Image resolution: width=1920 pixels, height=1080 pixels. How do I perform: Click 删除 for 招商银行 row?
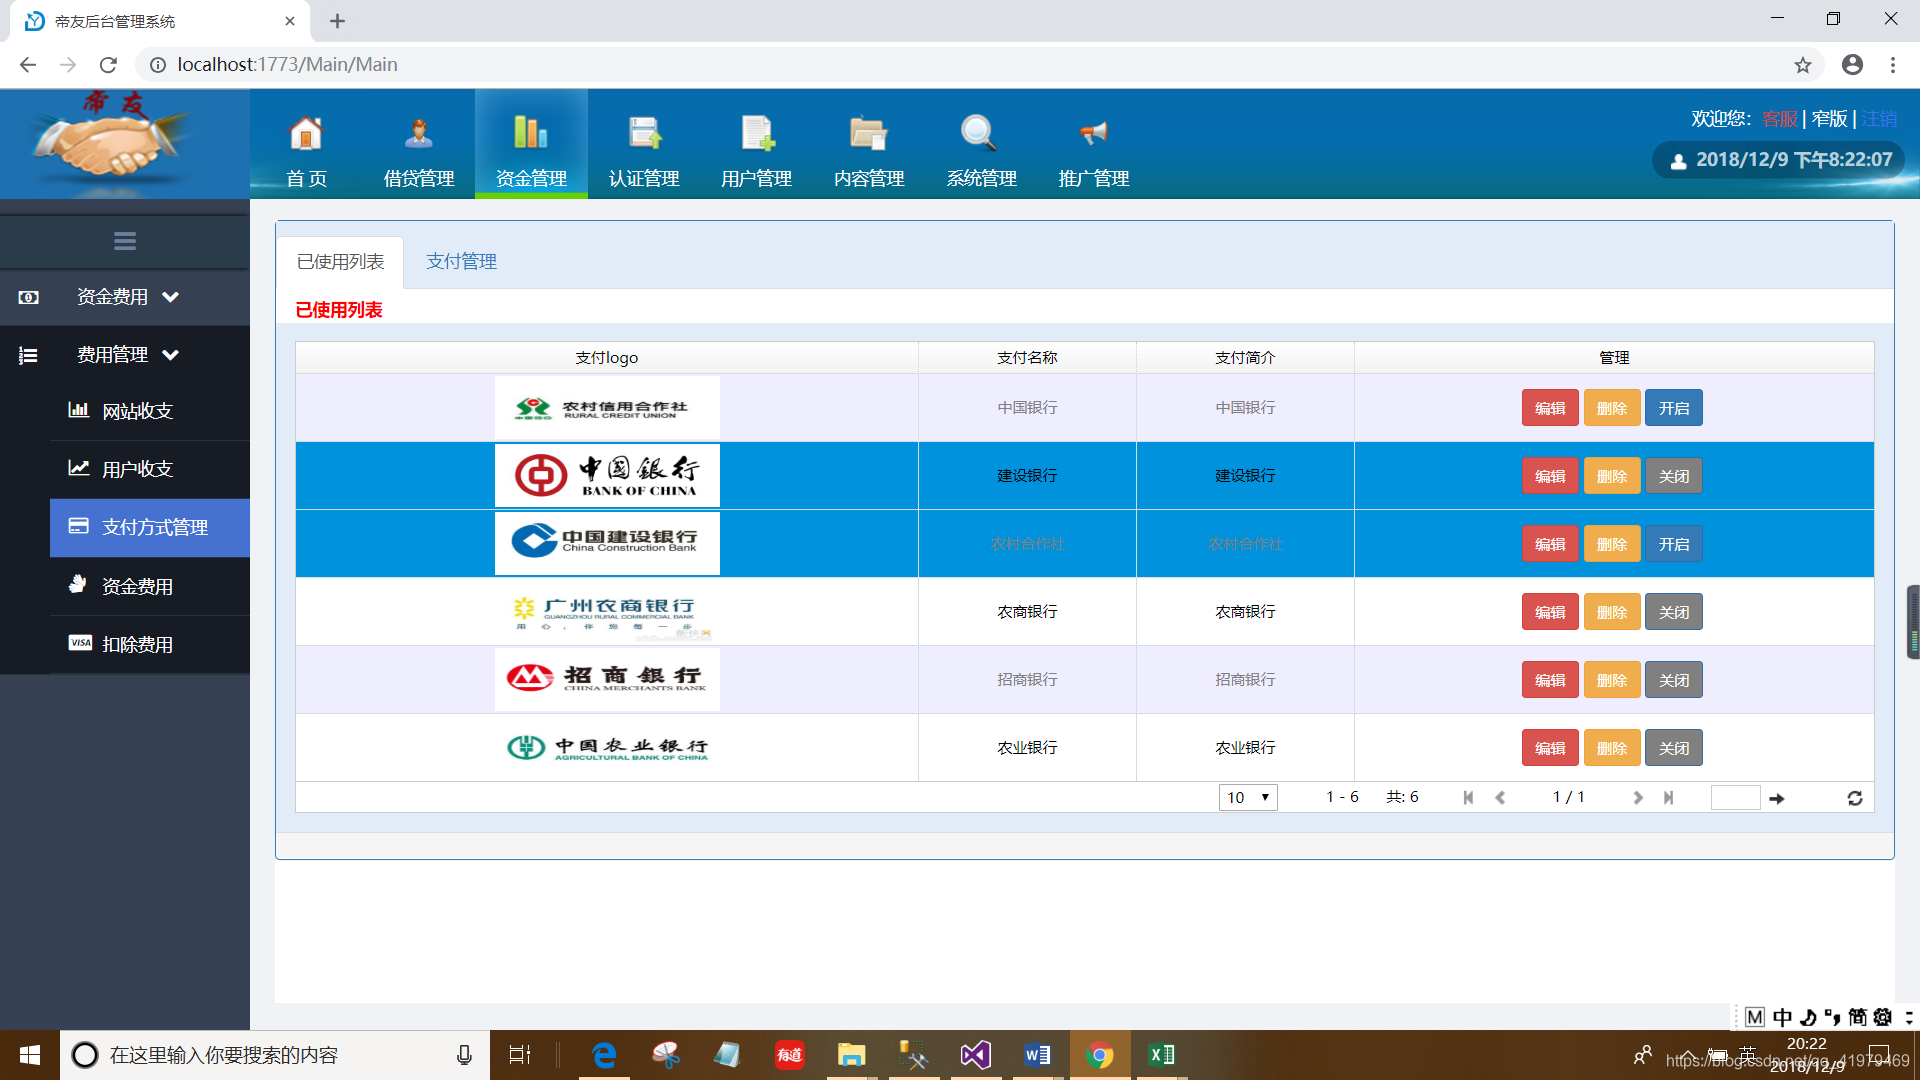1612,680
